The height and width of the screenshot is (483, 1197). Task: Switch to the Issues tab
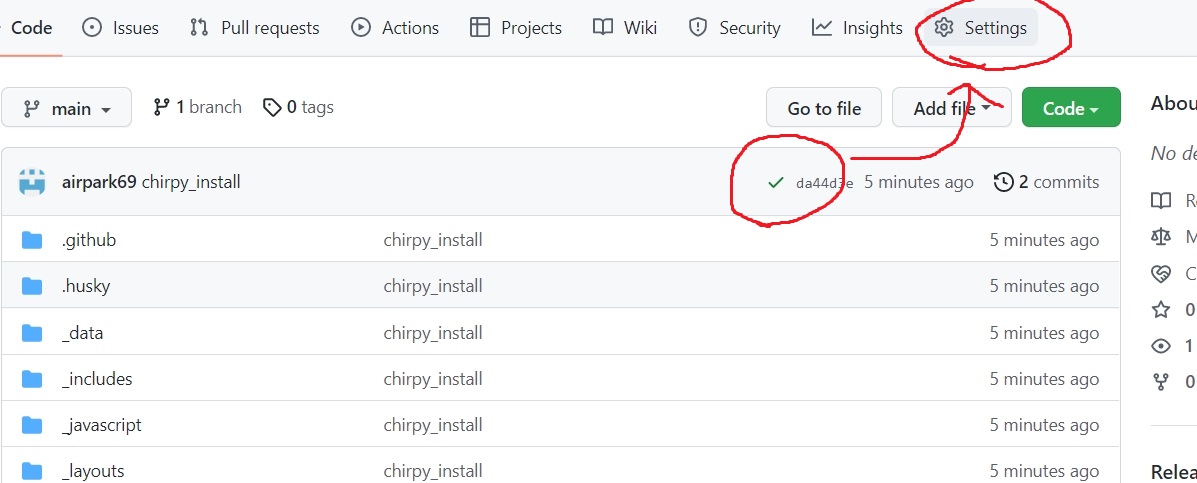click(121, 28)
